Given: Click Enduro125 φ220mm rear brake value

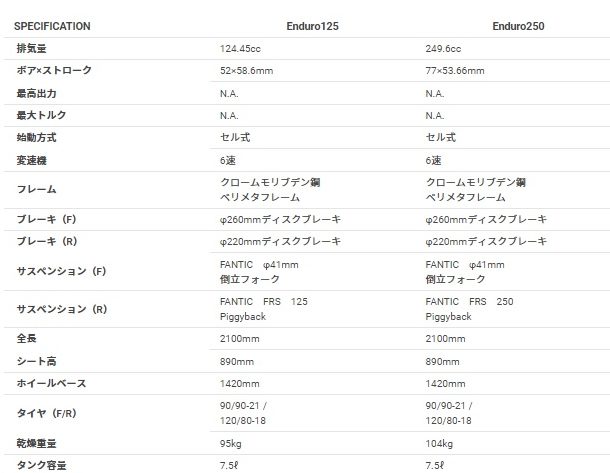Looking at the screenshot, I should click(x=280, y=242).
